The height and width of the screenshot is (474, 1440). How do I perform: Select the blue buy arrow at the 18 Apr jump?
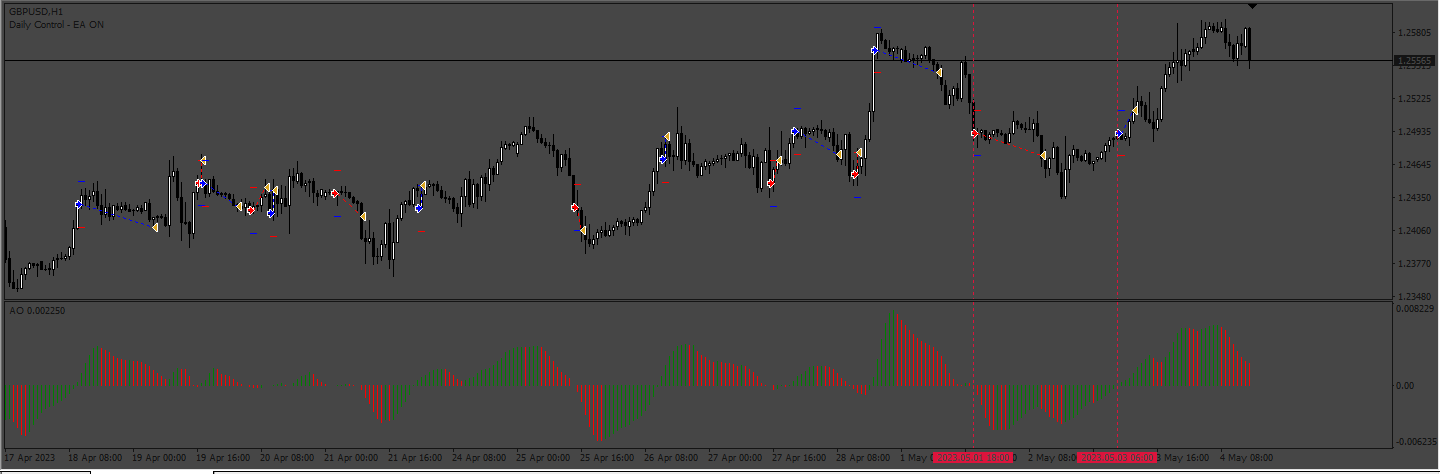[78, 204]
